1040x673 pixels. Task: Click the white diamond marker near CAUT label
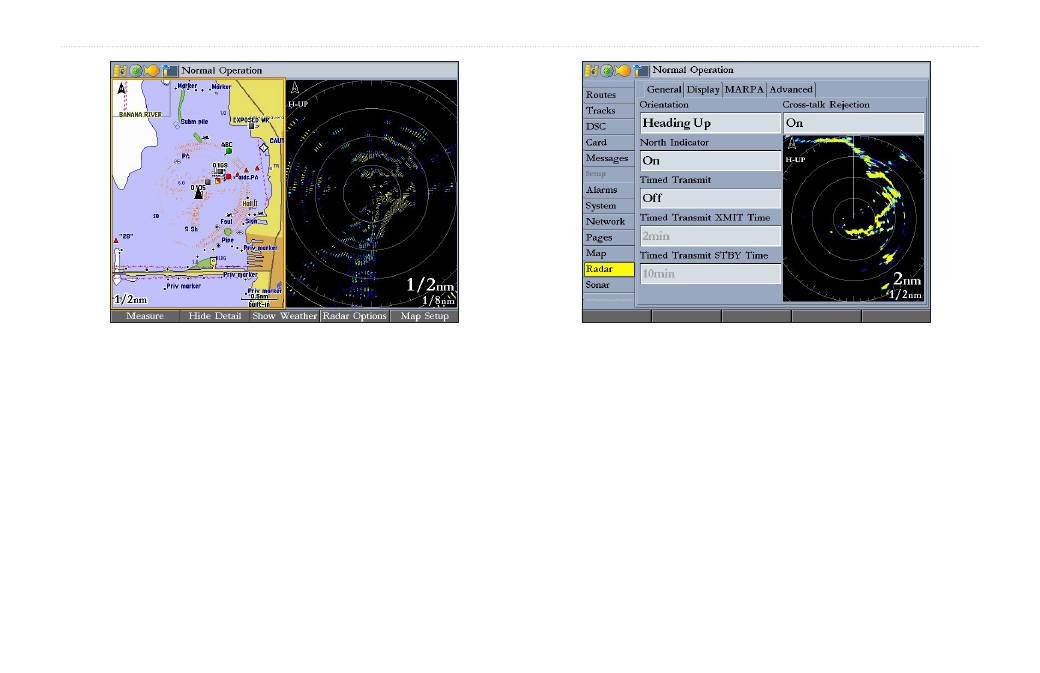click(264, 147)
